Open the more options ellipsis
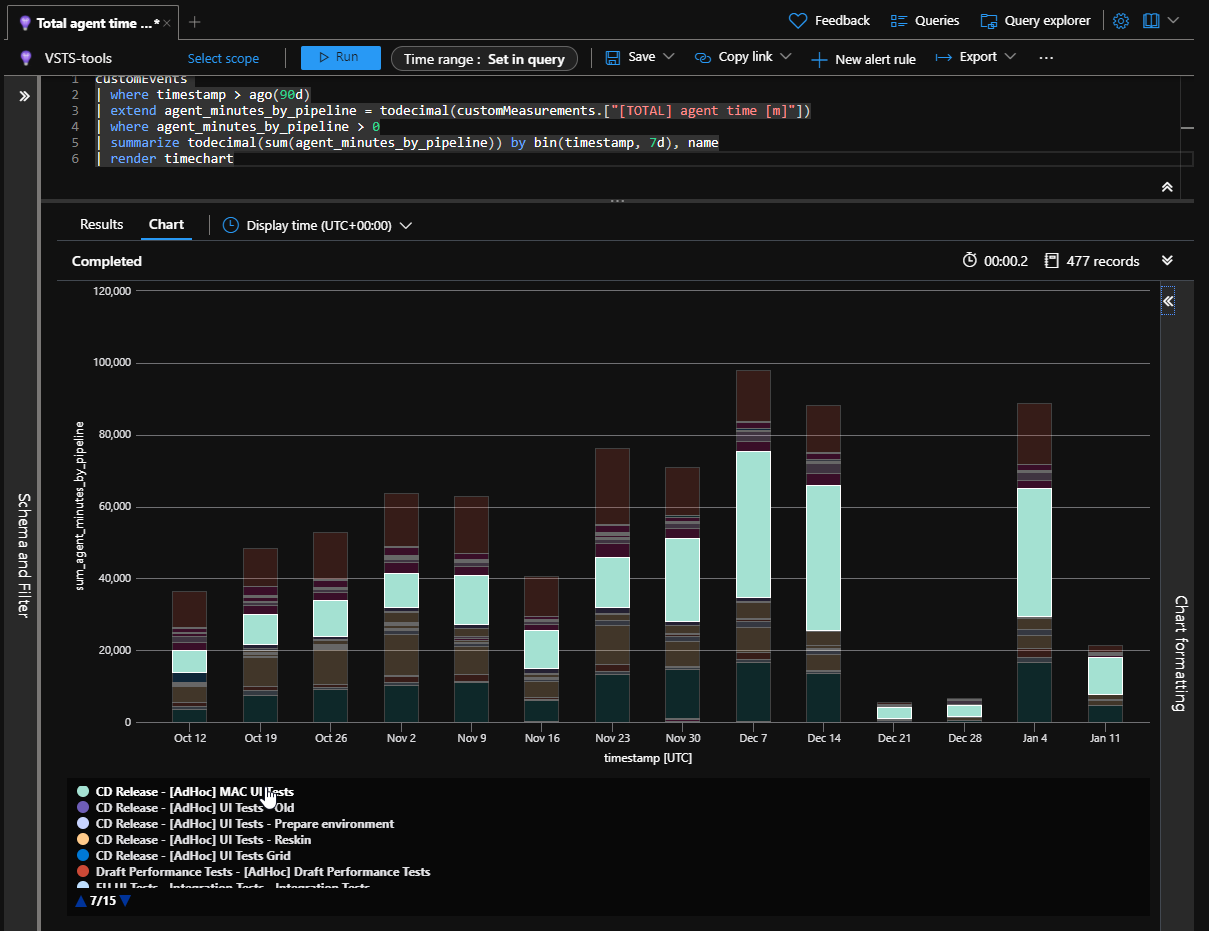Image resolution: width=1209 pixels, height=931 pixels. [1046, 58]
